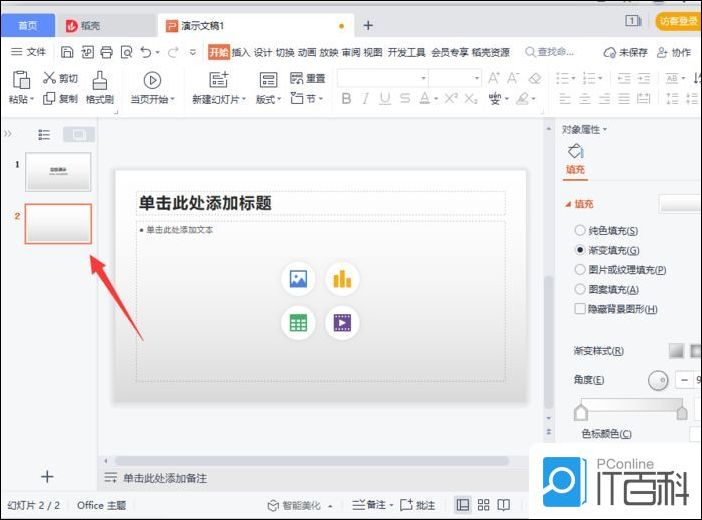The width and height of the screenshot is (702, 520).
Task: Check 隐藏背景图形 hide background graphics
Action: [x=580, y=309]
